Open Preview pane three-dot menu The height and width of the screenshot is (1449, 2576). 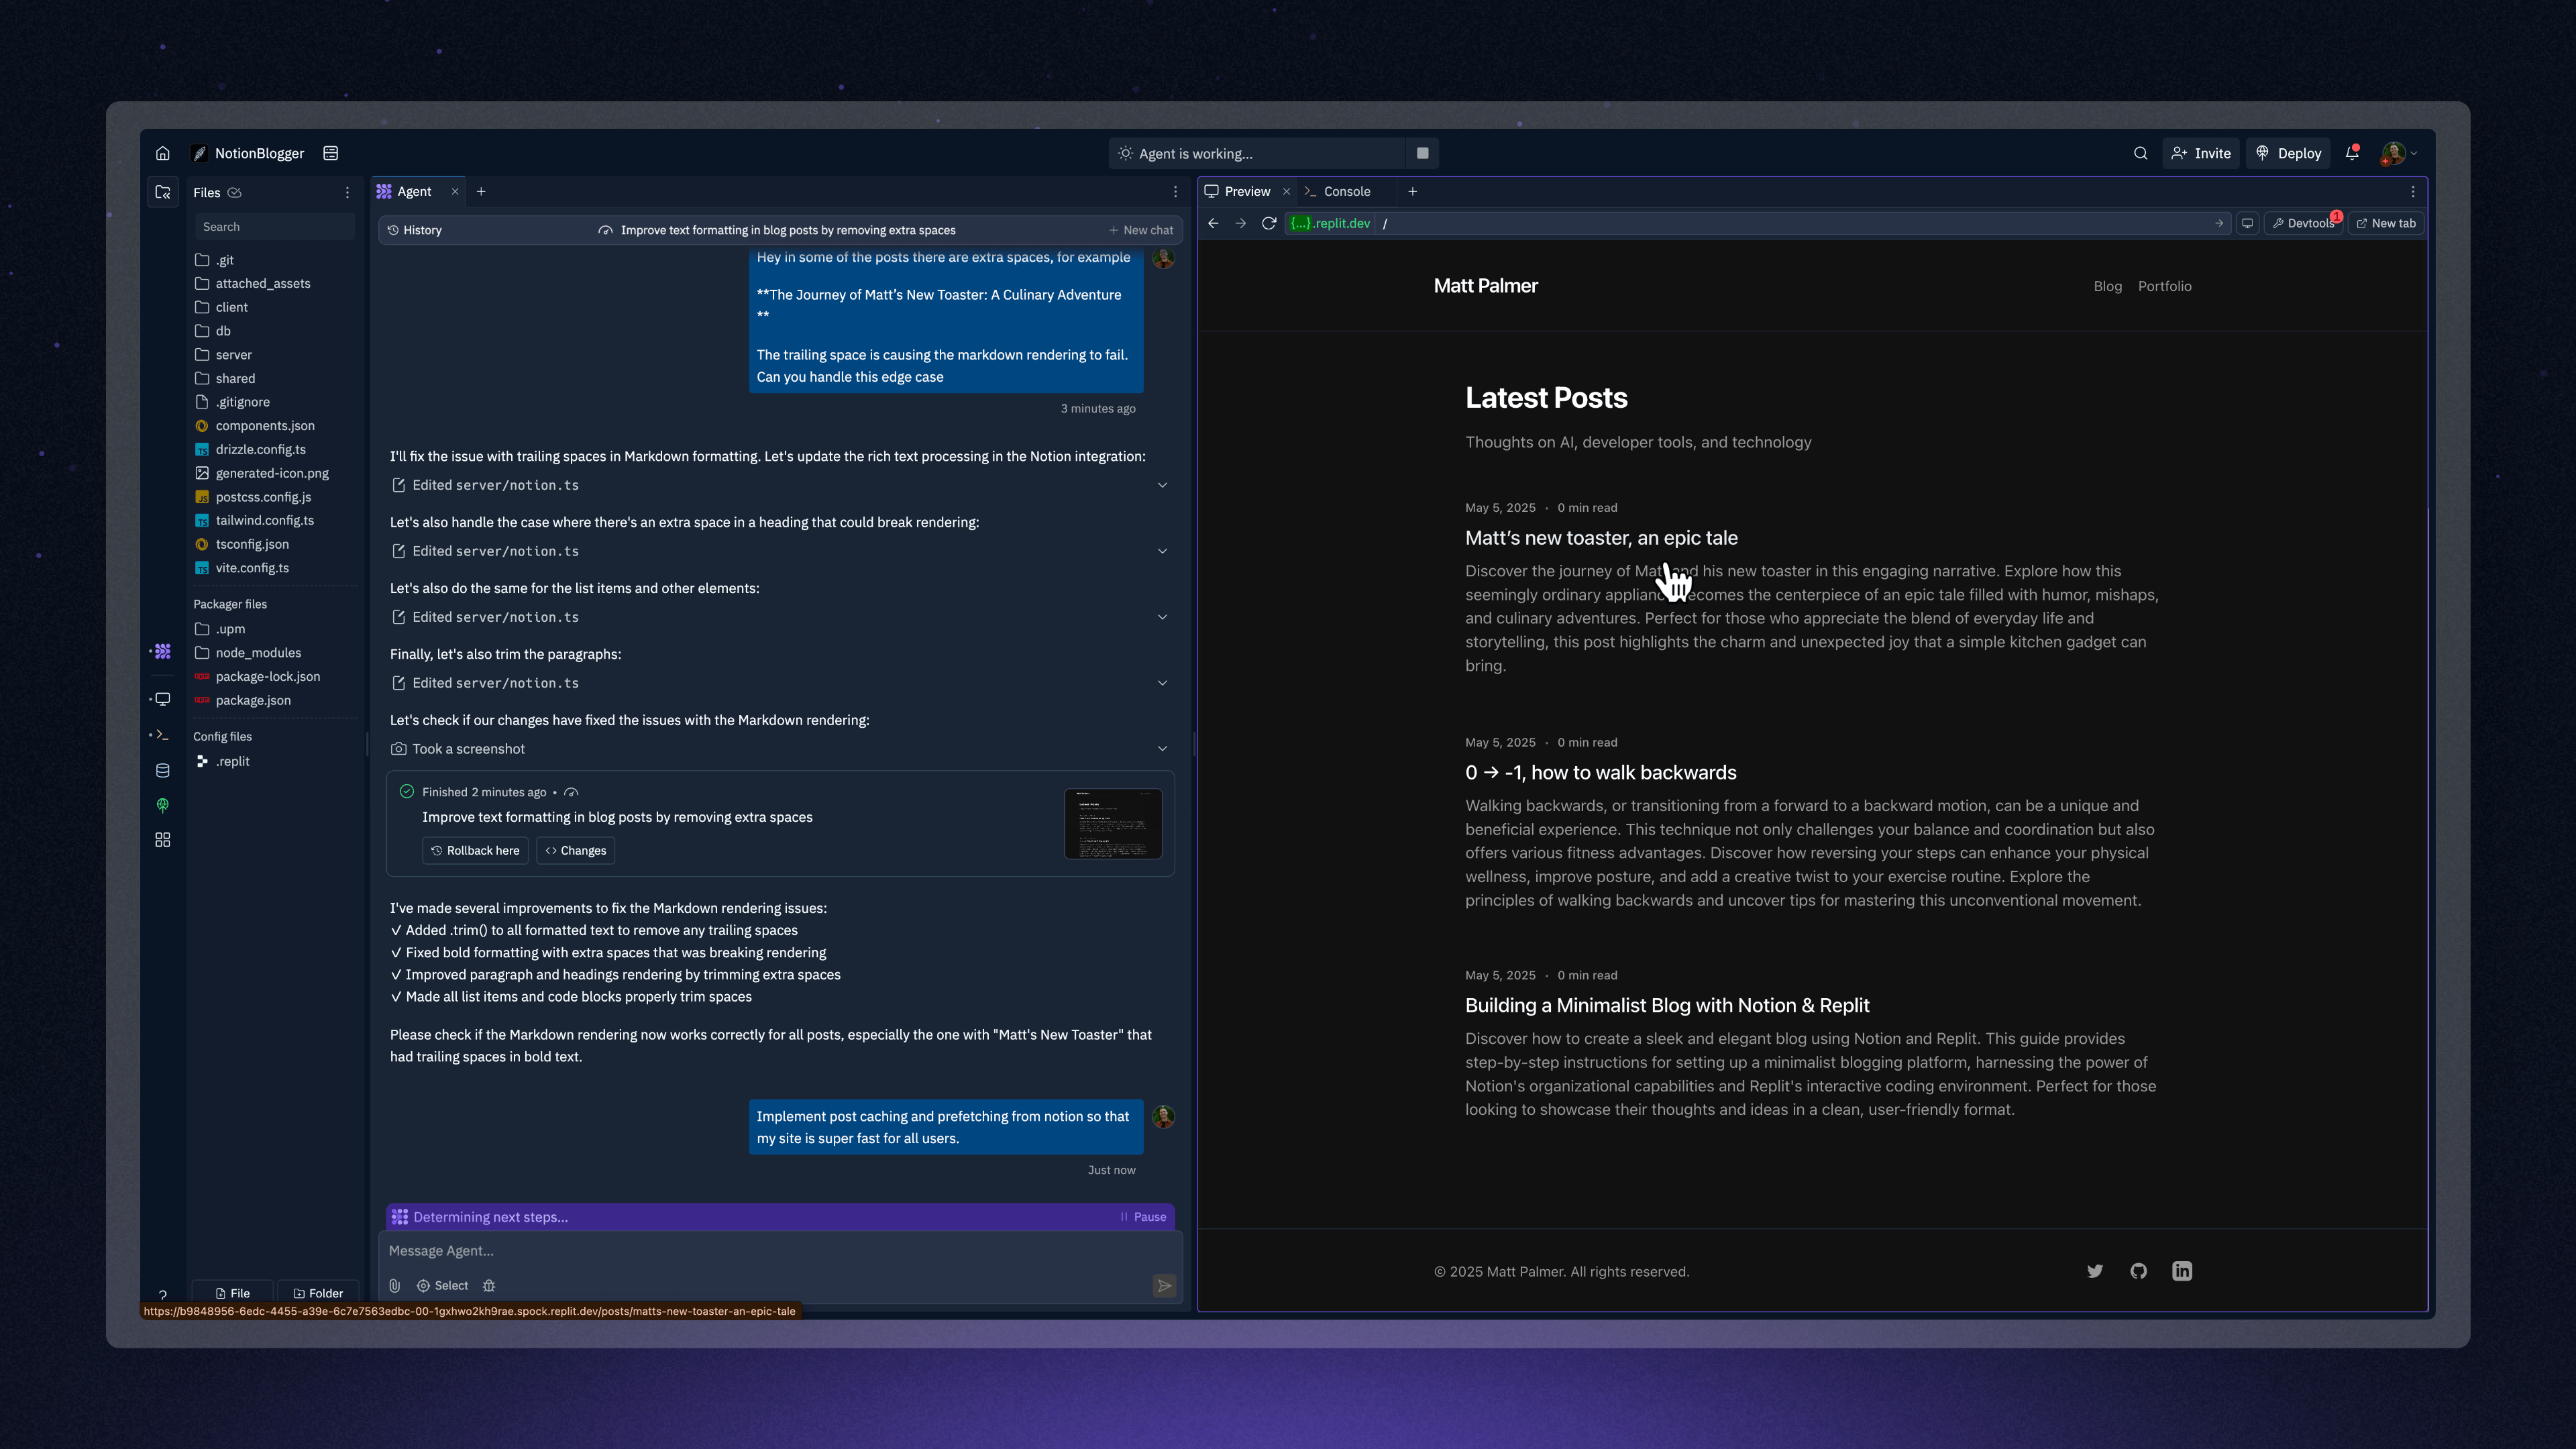tap(2412, 191)
